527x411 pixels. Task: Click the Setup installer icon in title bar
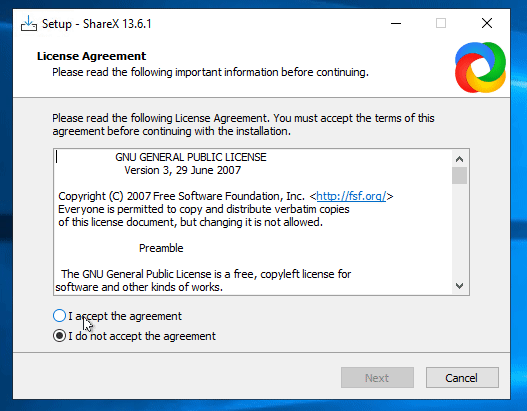29,24
